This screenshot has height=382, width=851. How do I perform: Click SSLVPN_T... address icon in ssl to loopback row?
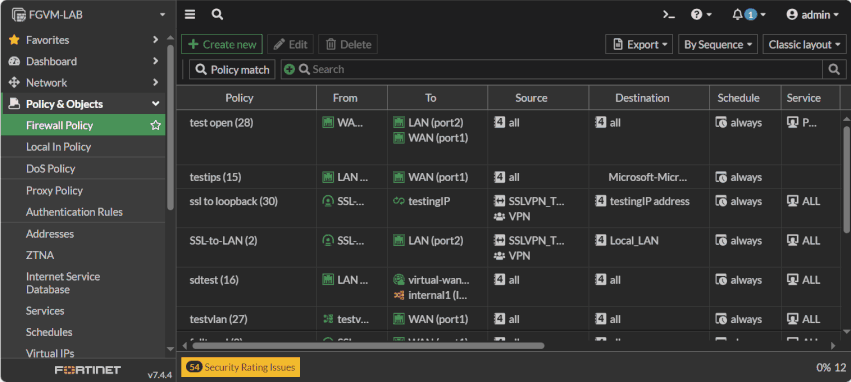click(x=499, y=201)
